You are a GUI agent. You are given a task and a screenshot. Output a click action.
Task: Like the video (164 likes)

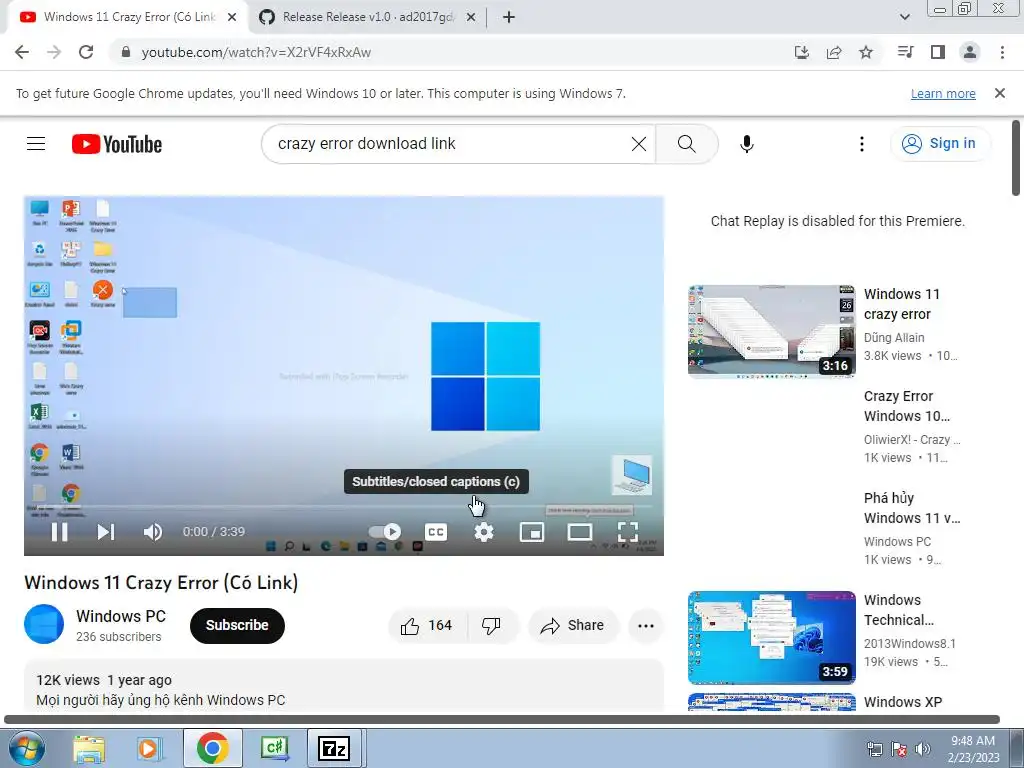point(428,626)
